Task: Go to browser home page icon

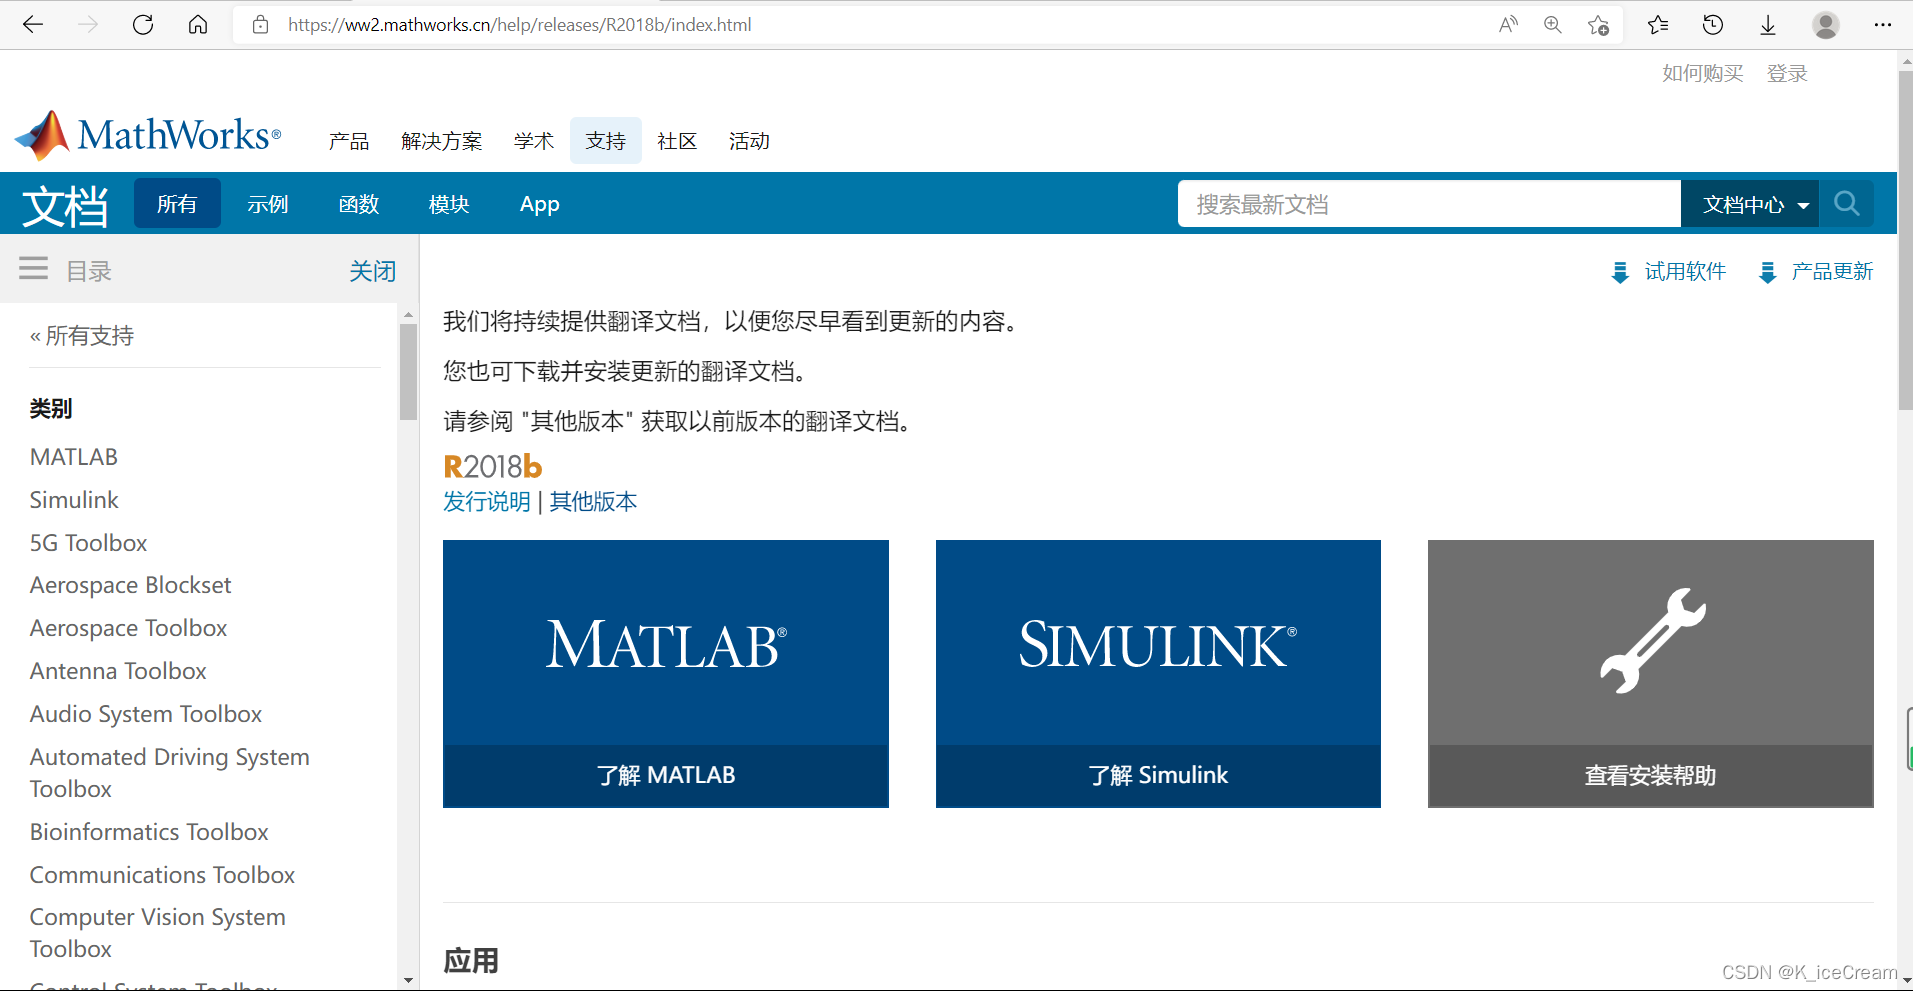Action: [x=198, y=25]
